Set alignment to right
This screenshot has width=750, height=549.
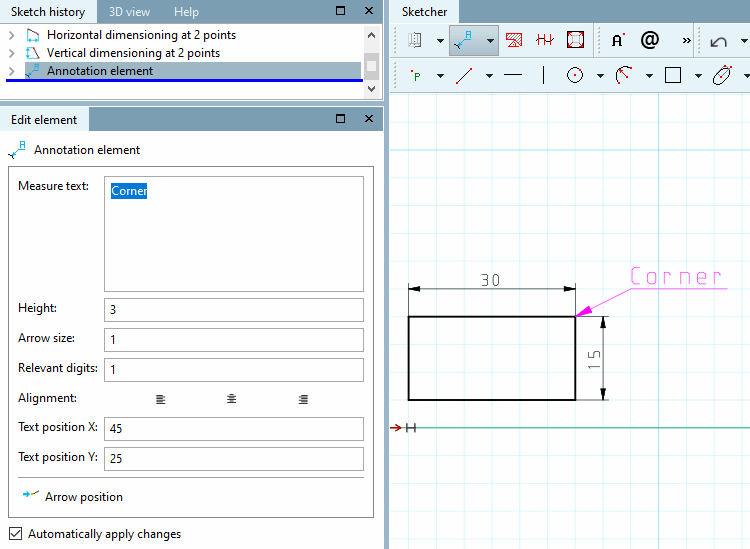303,399
